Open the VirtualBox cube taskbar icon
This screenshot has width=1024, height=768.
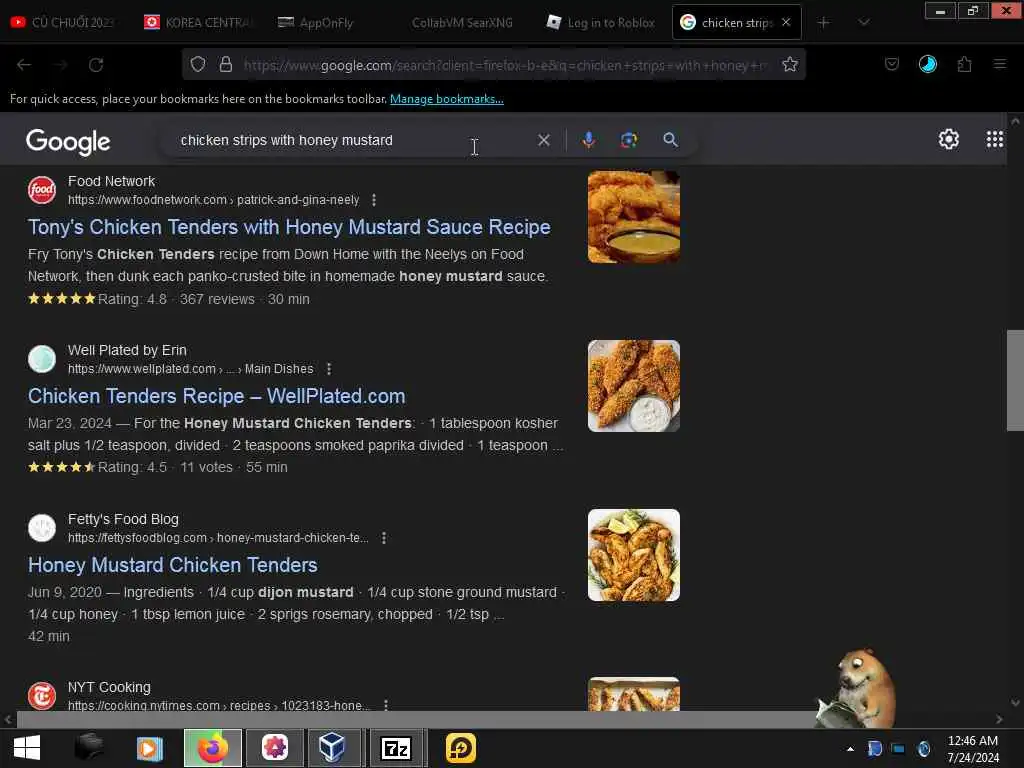click(332, 748)
